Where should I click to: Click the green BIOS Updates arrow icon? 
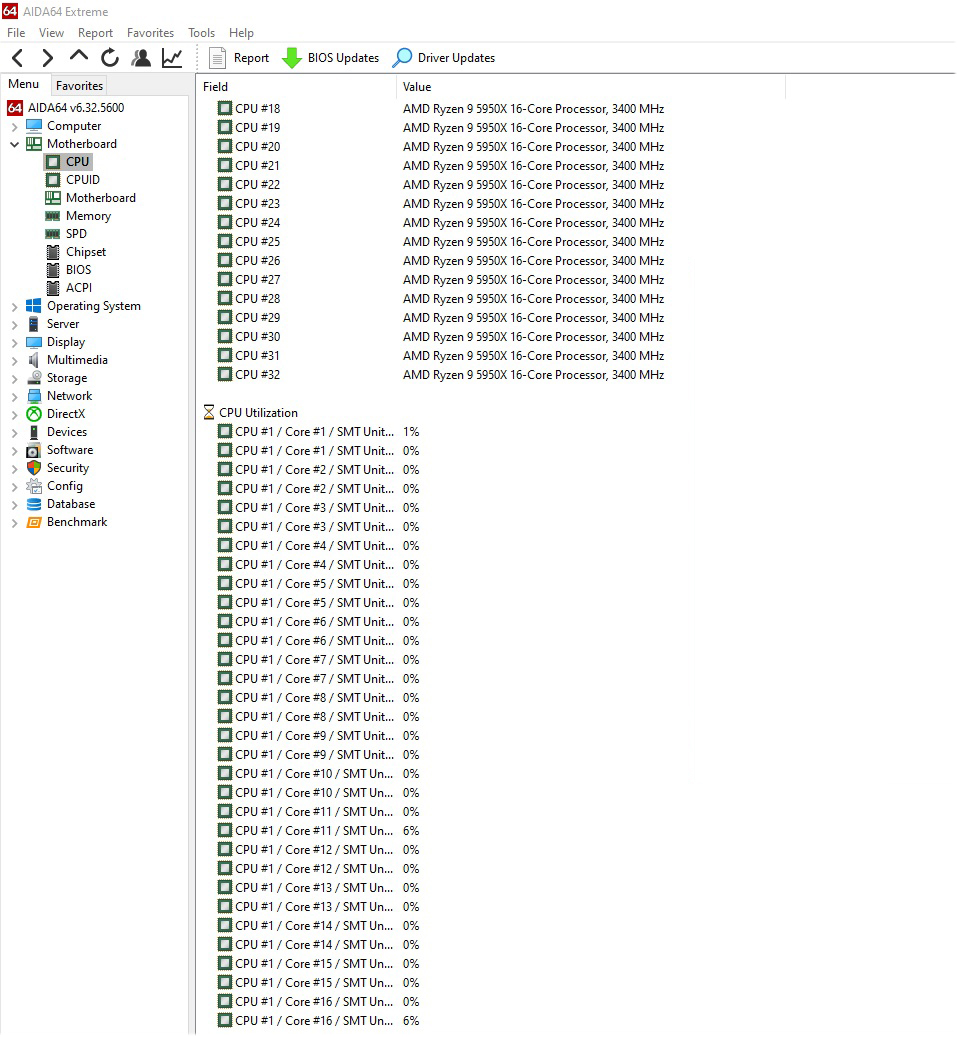(x=292, y=58)
